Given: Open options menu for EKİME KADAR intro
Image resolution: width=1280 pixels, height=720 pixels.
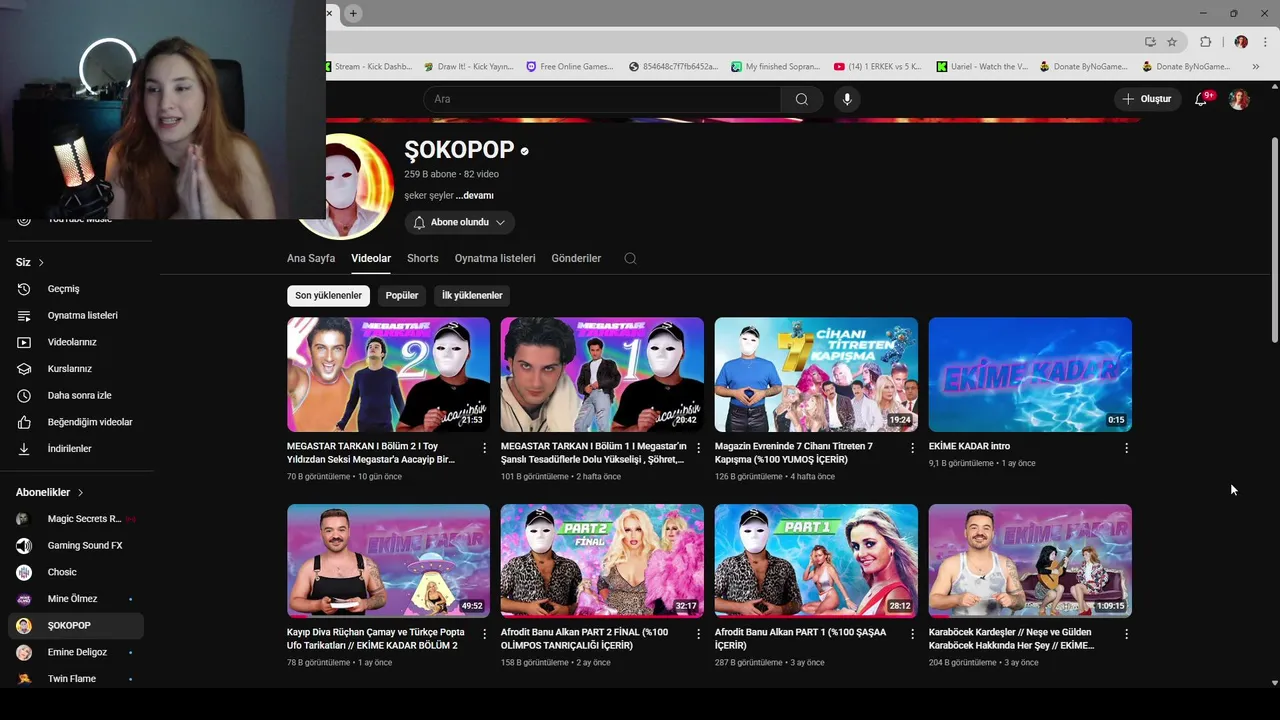Looking at the screenshot, I should pyautogui.click(x=1126, y=448).
